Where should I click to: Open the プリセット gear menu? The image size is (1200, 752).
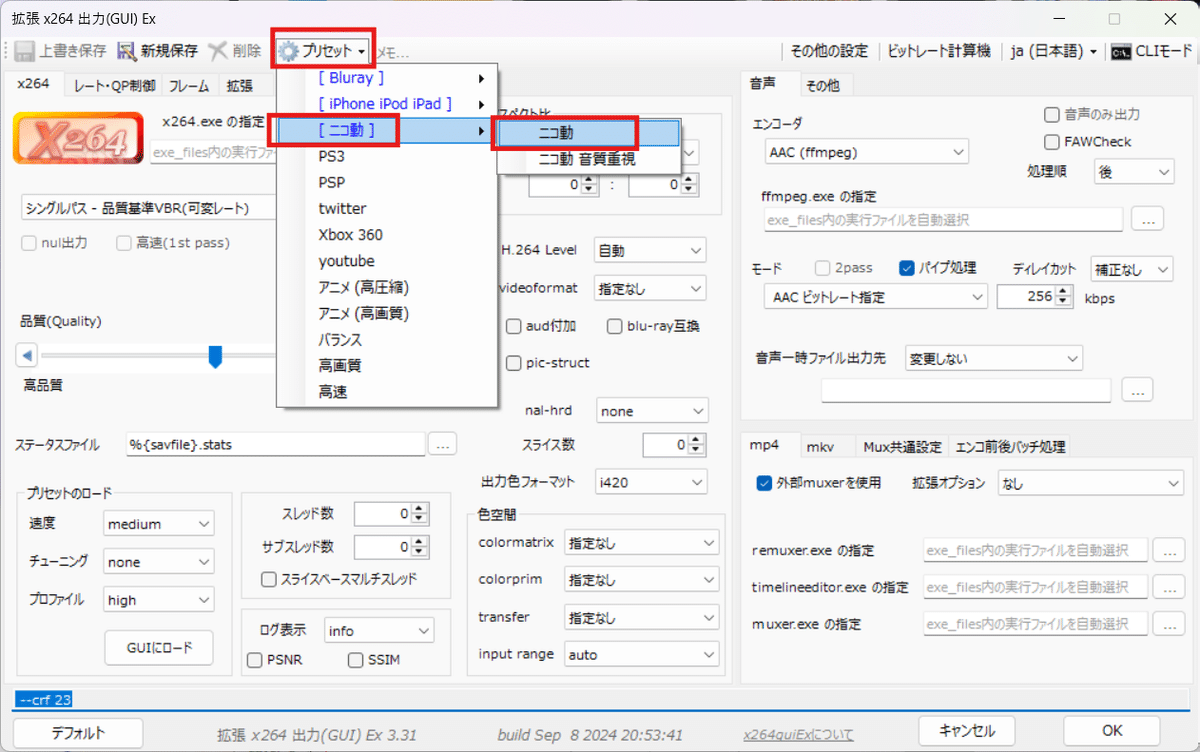323,51
